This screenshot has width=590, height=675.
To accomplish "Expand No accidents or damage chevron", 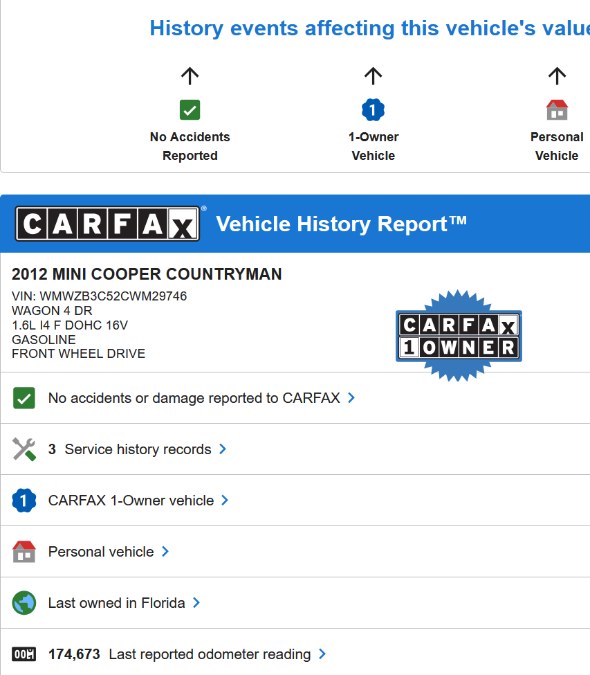I will pos(351,398).
